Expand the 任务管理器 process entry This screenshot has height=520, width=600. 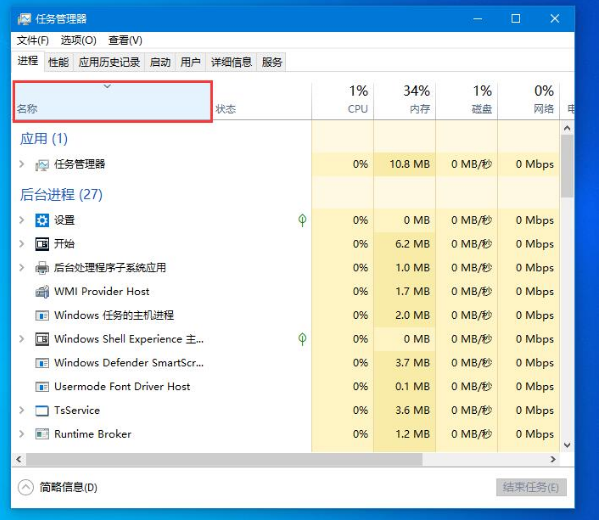pyautogui.click(x=22, y=164)
